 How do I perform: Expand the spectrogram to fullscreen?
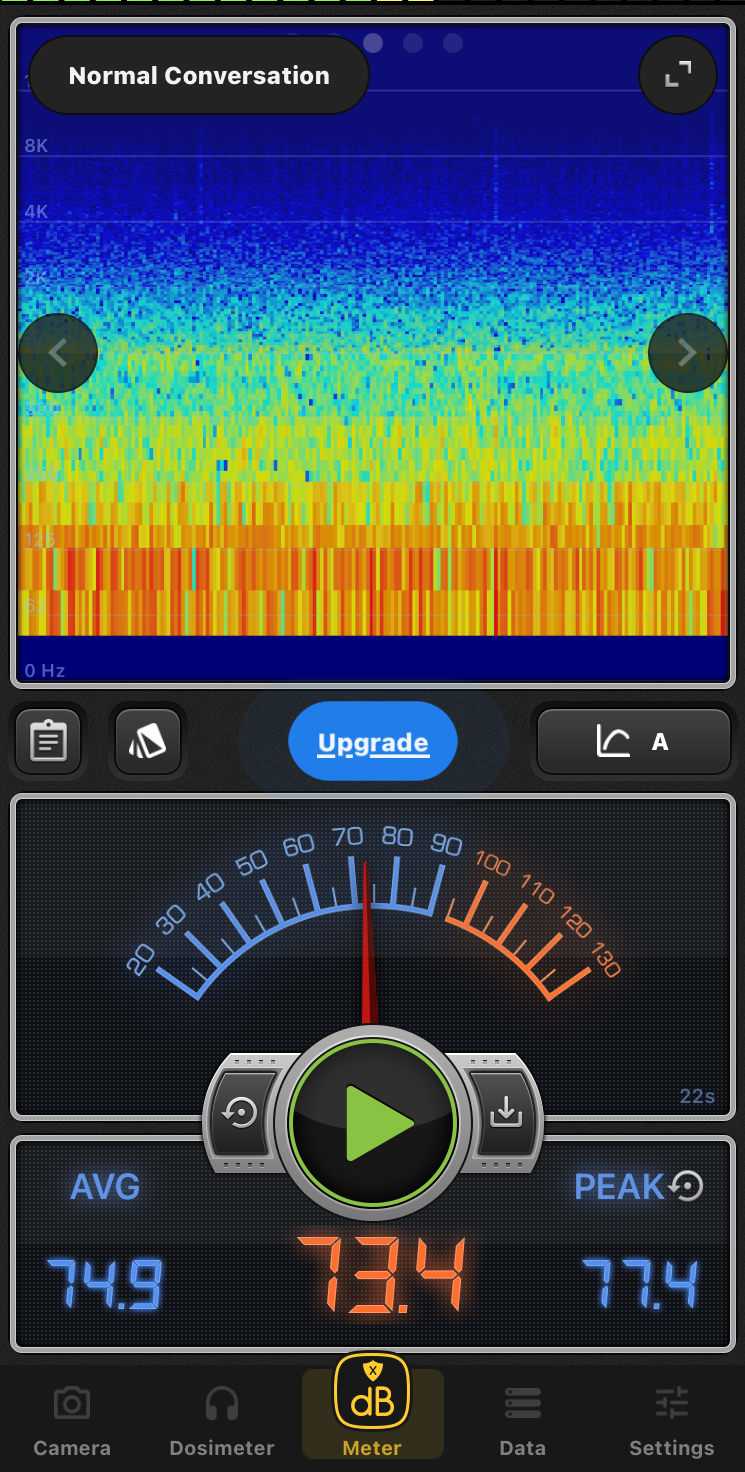click(x=678, y=74)
